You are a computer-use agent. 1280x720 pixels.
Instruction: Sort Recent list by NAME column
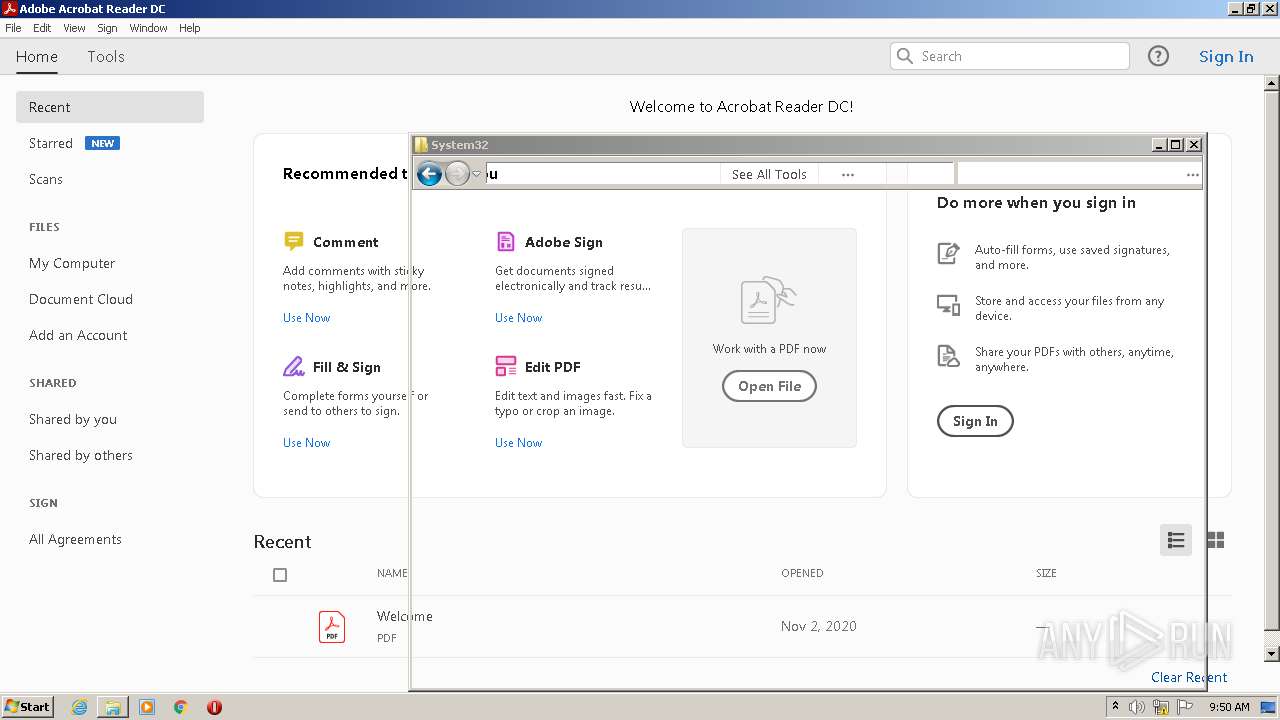(392, 573)
